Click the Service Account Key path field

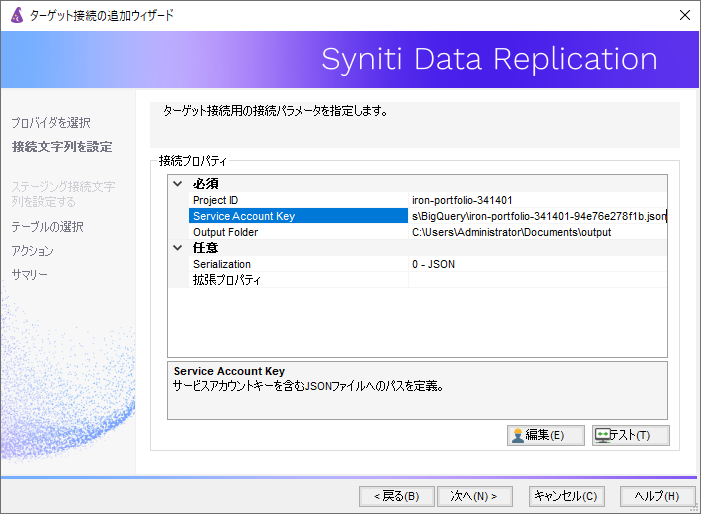pyautogui.click(x=537, y=216)
